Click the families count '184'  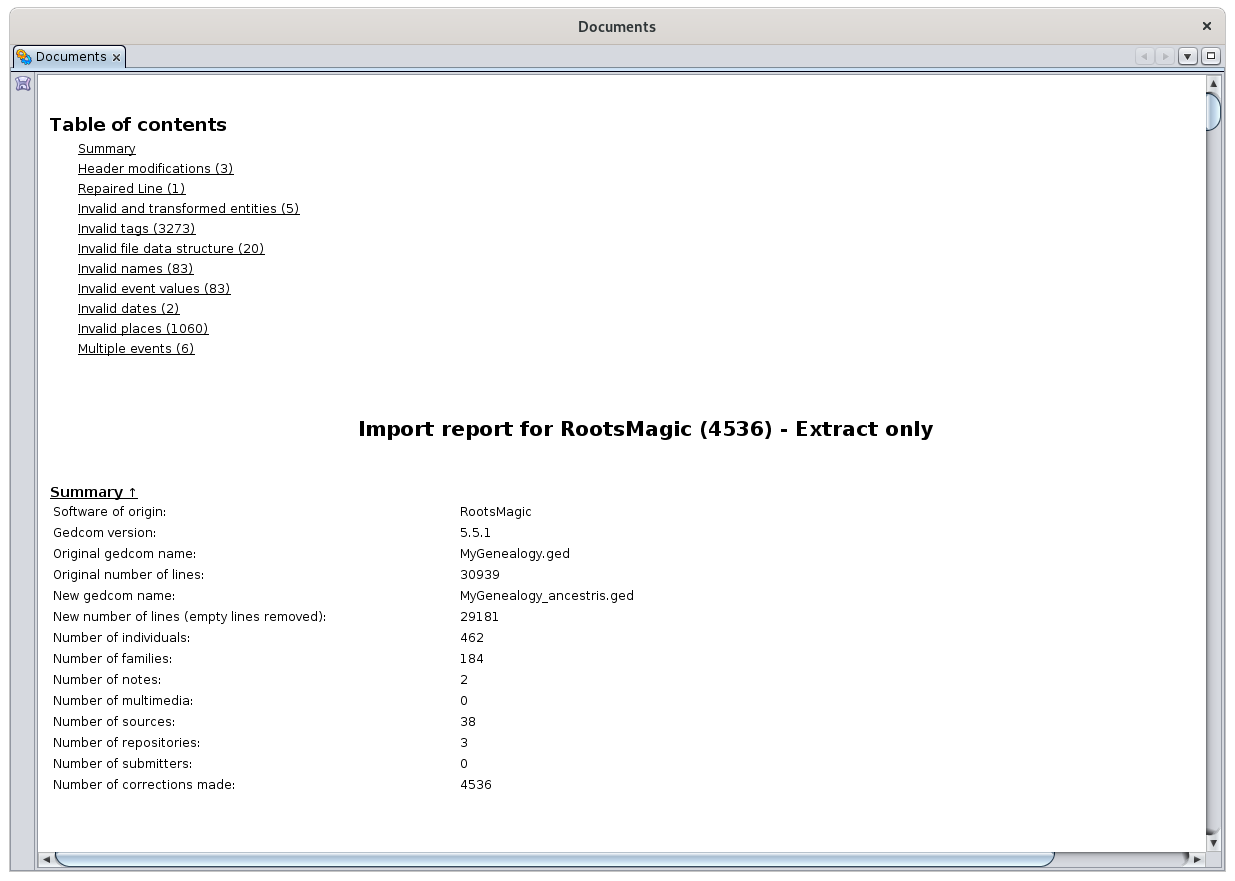472,659
